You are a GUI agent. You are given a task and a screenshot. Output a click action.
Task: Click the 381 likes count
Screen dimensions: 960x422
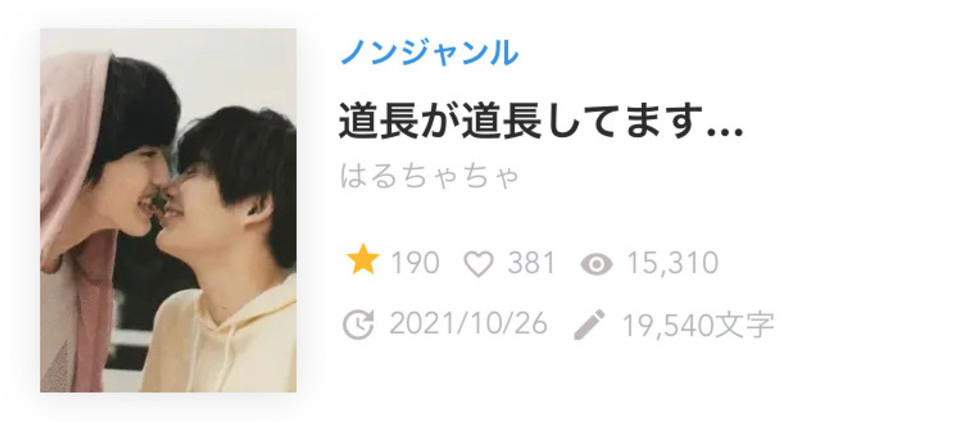[531, 264]
